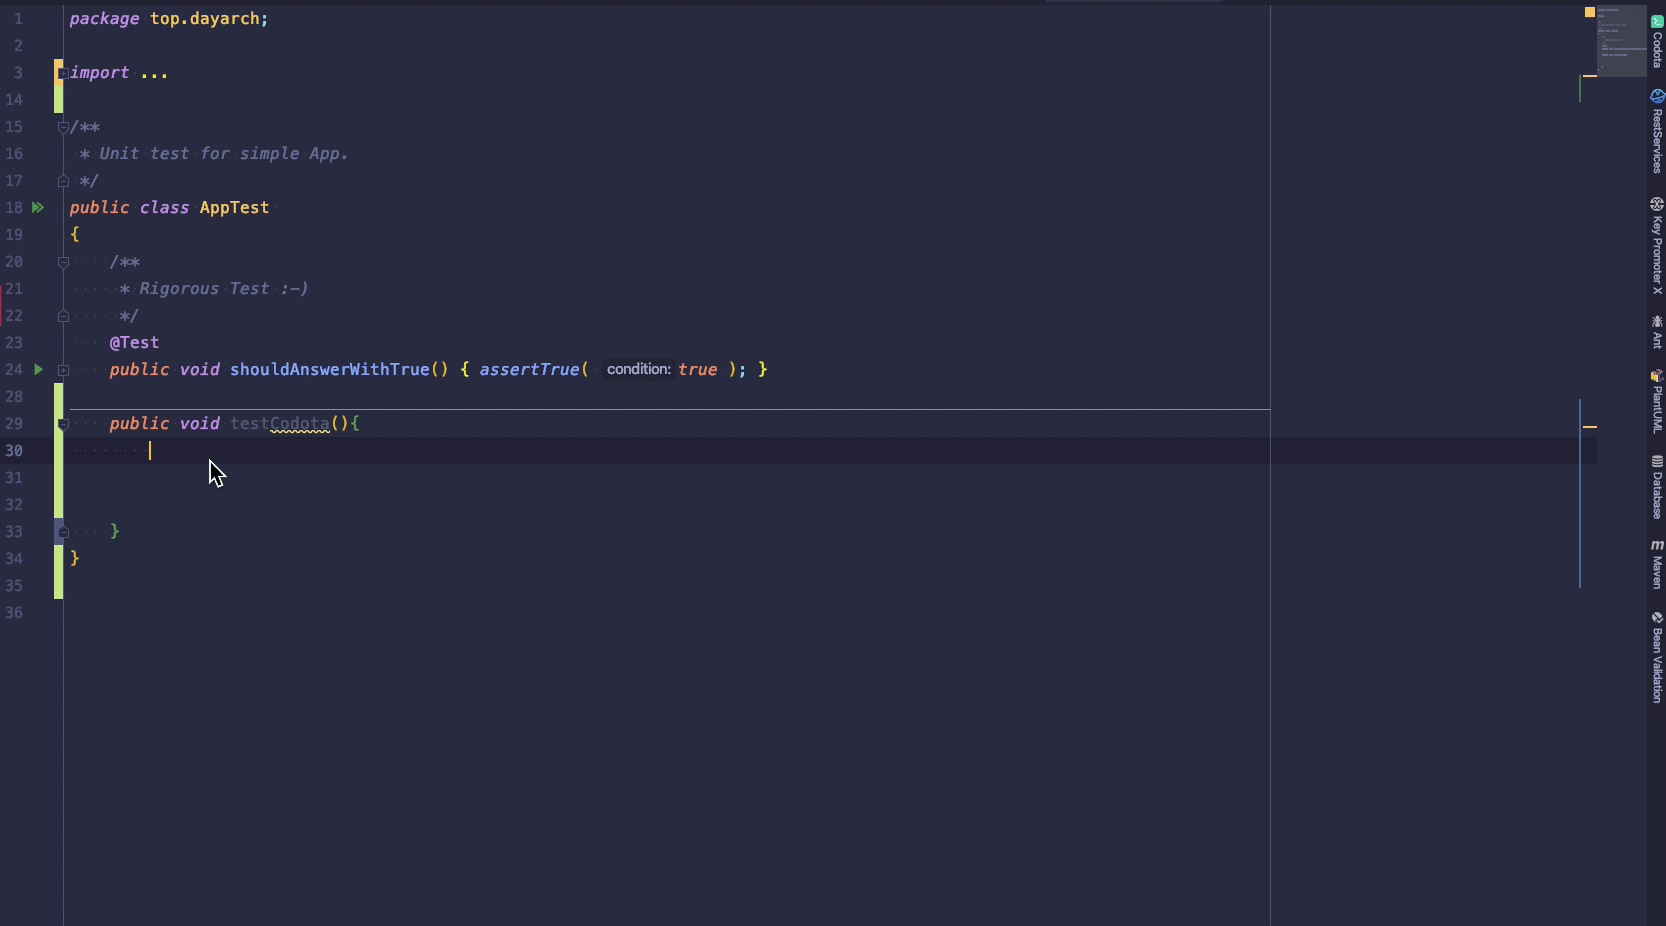Click the class keyword on line 18
The height and width of the screenshot is (926, 1666).
[164, 208]
